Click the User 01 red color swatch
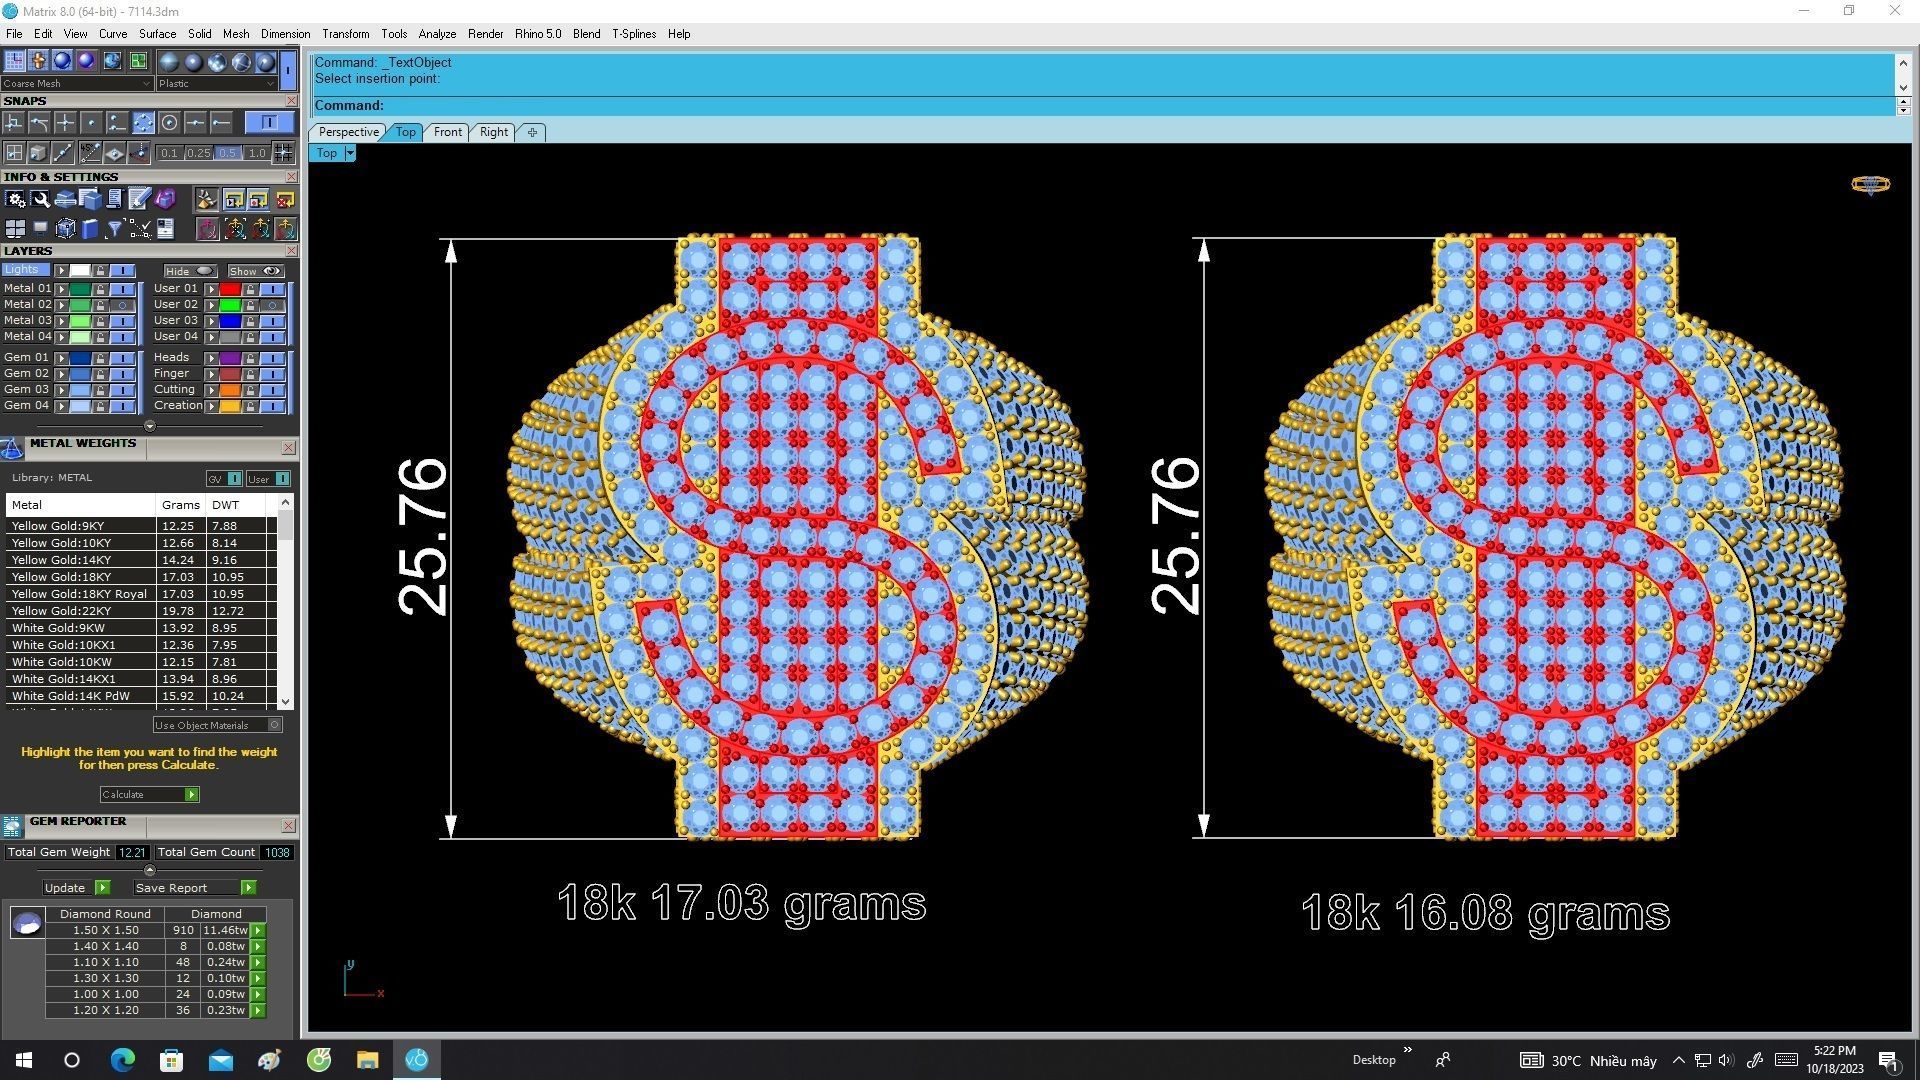 point(230,289)
